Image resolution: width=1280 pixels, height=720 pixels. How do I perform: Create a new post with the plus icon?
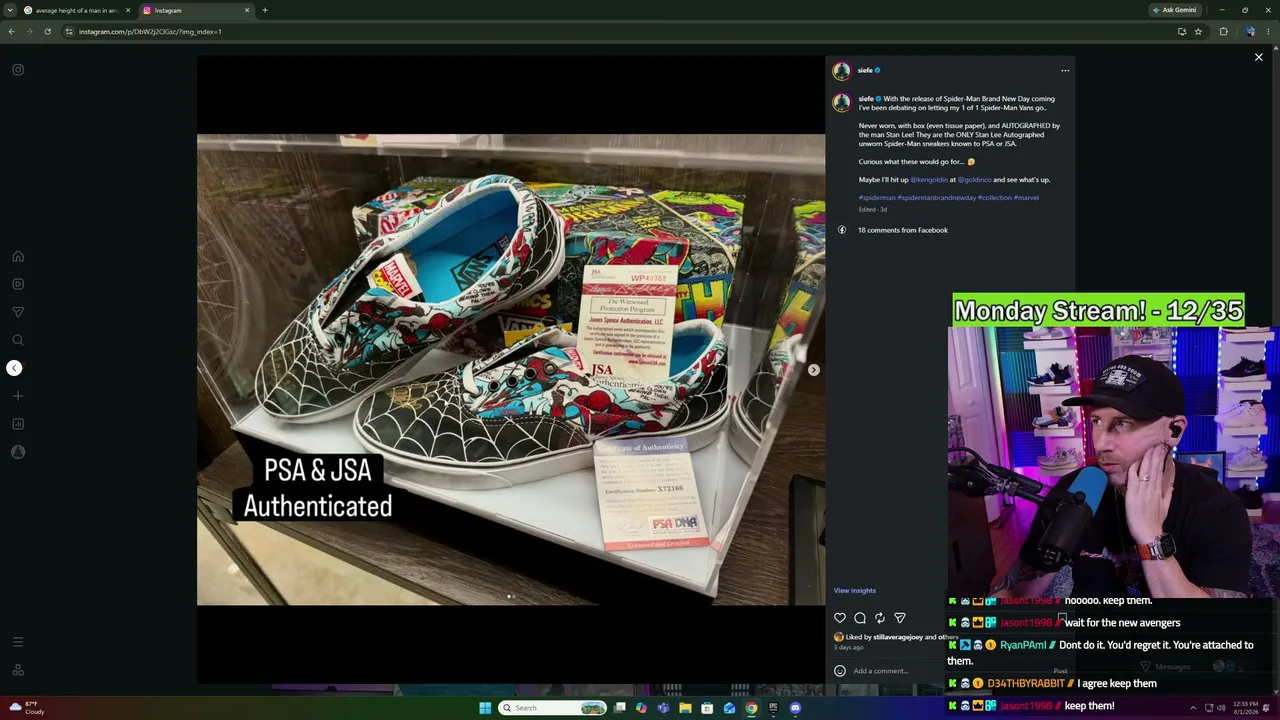[x=18, y=396]
